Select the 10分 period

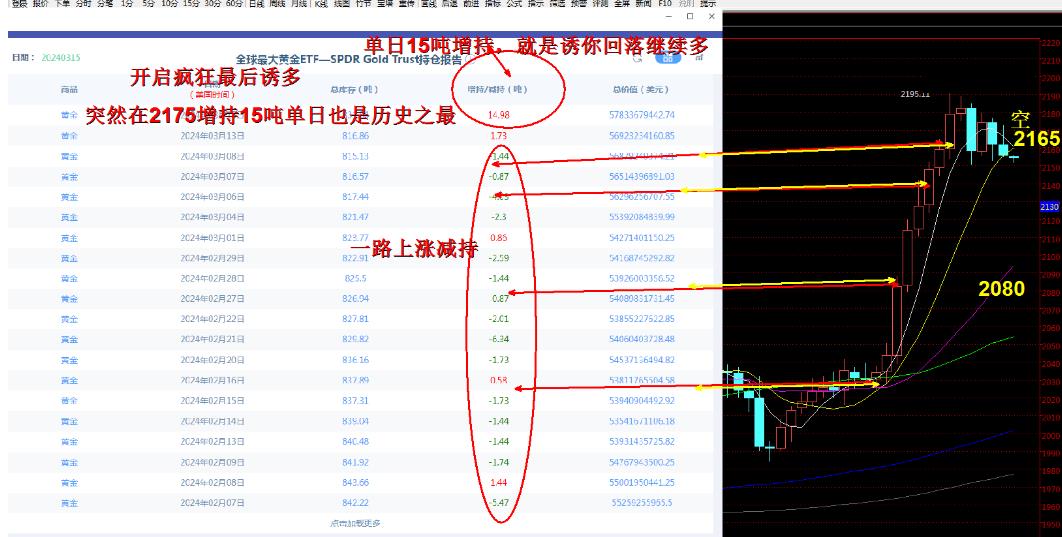[170, 3]
